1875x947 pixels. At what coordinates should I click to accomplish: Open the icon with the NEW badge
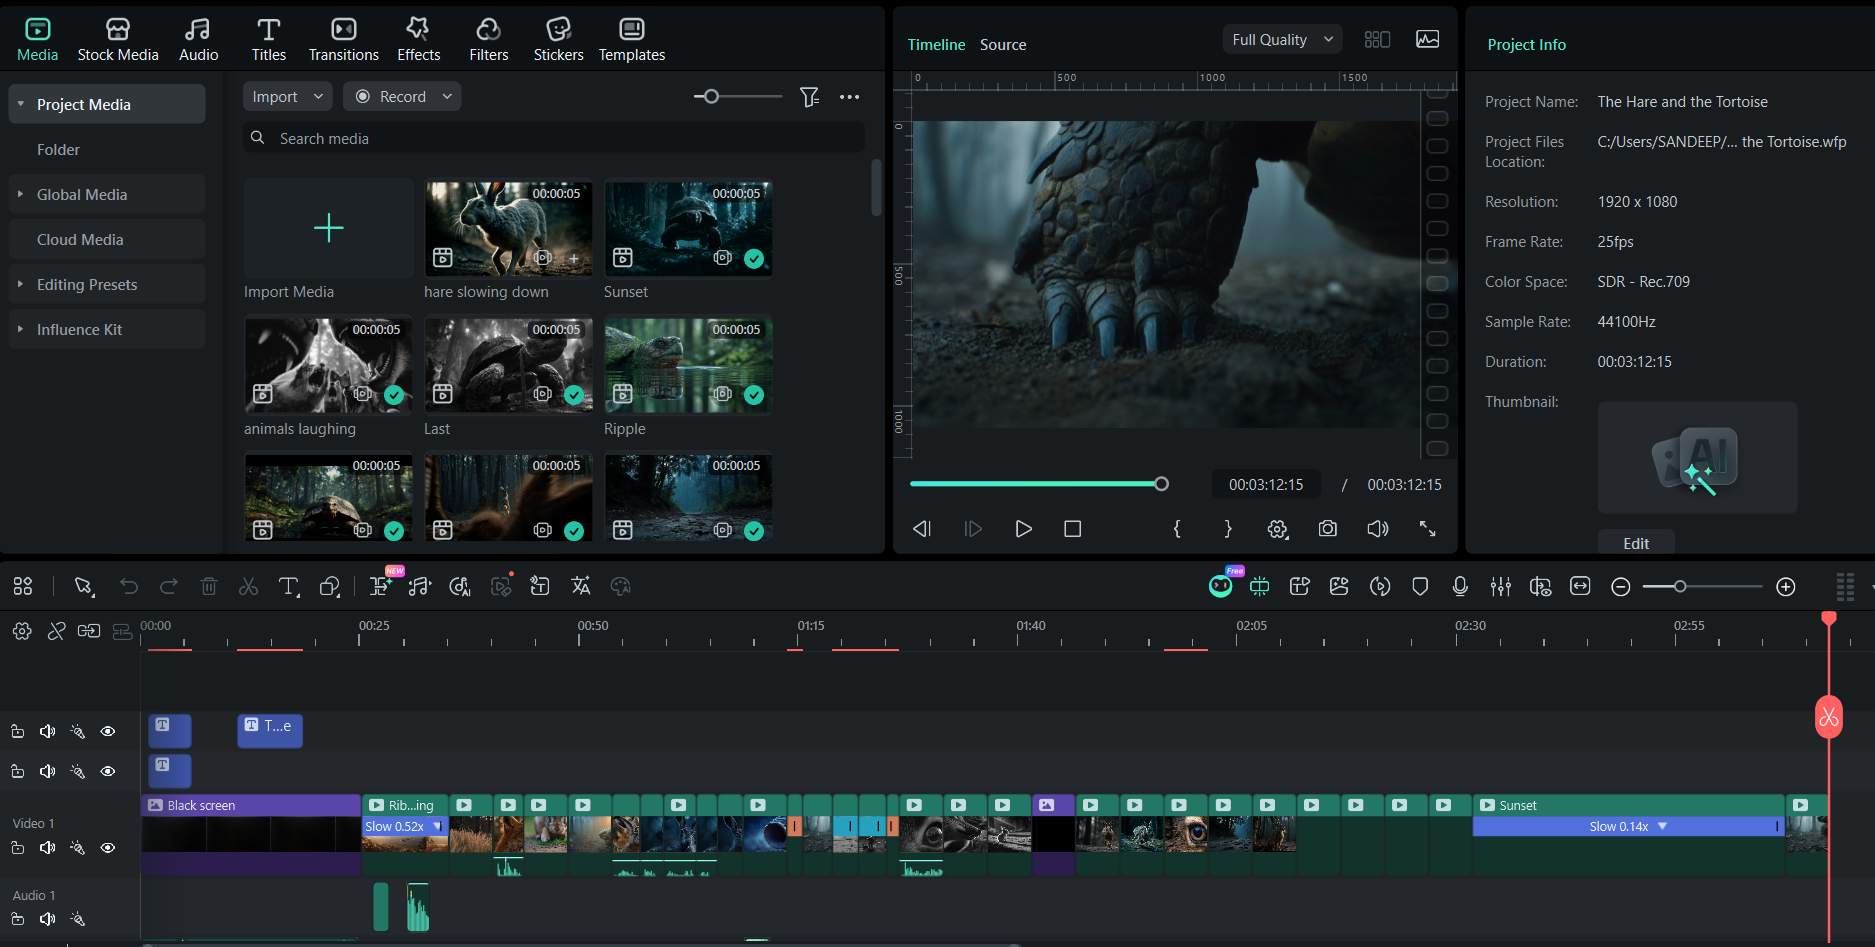pyautogui.click(x=381, y=586)
